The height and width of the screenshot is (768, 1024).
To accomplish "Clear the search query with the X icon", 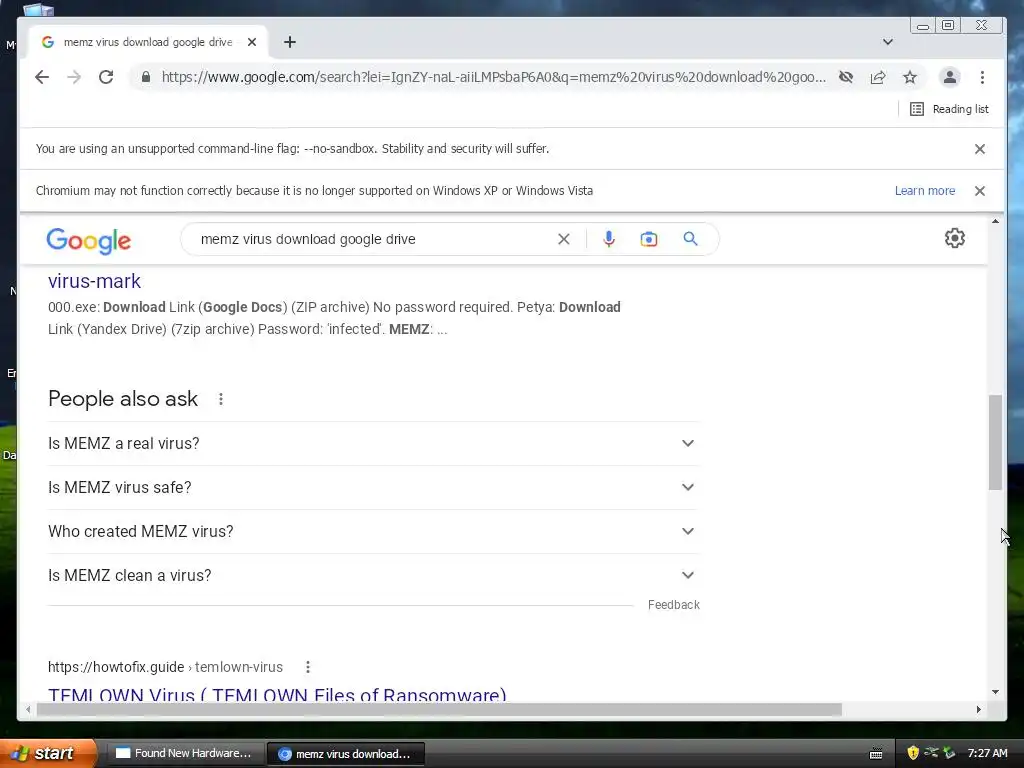I will [564, 239].
